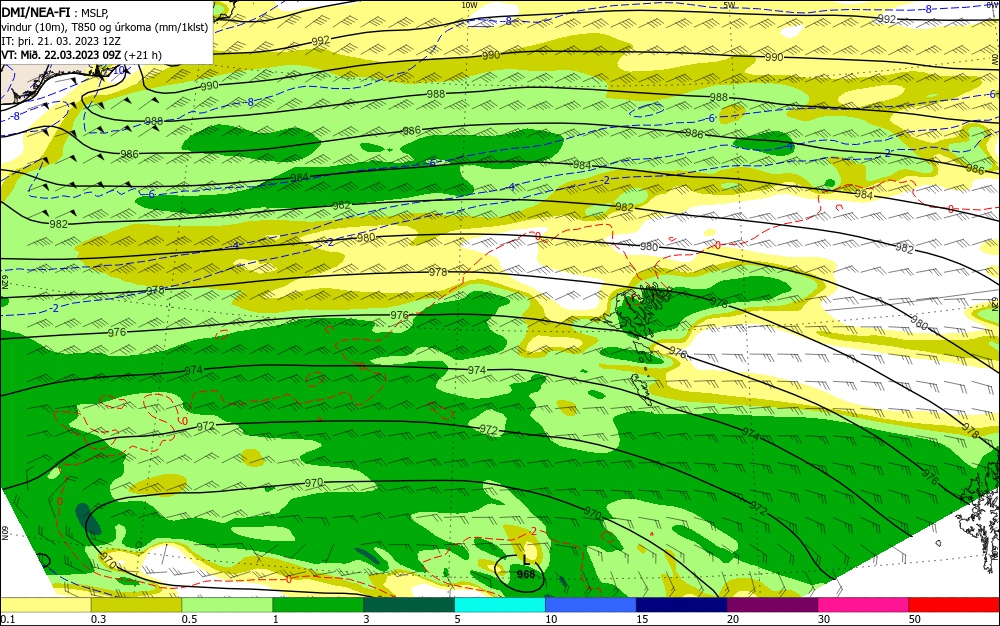The height and width of the screenshot is (626, 1000).
Task: Click legend value "0.5"
Action: [x=189, y=619]
